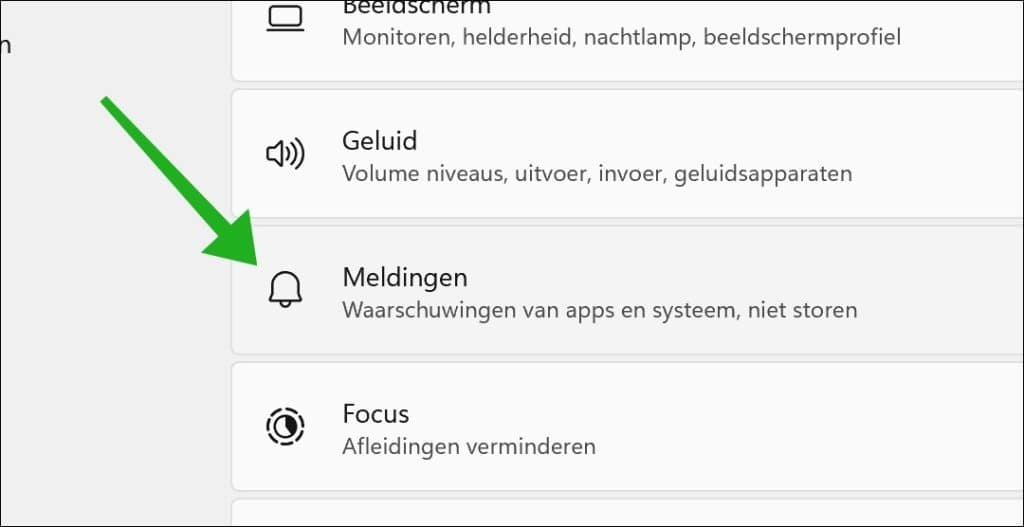Click empty right area of Geluid row
This screenshot has width=1024, height=527.
940,153
